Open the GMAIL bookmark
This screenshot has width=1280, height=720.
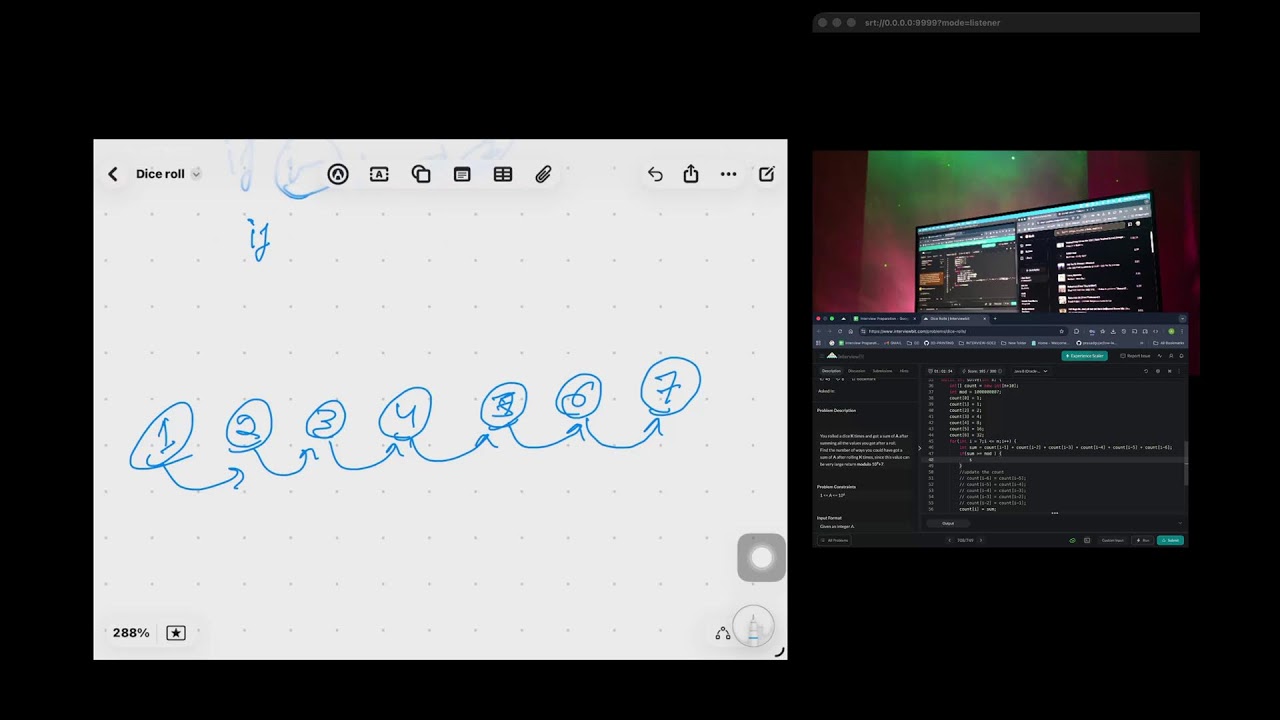click(x=892, y=343)
